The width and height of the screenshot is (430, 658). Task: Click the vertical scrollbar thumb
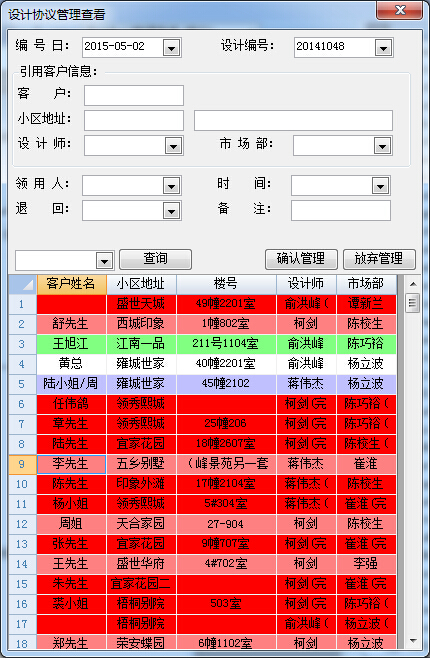click(x=413, y=303)
